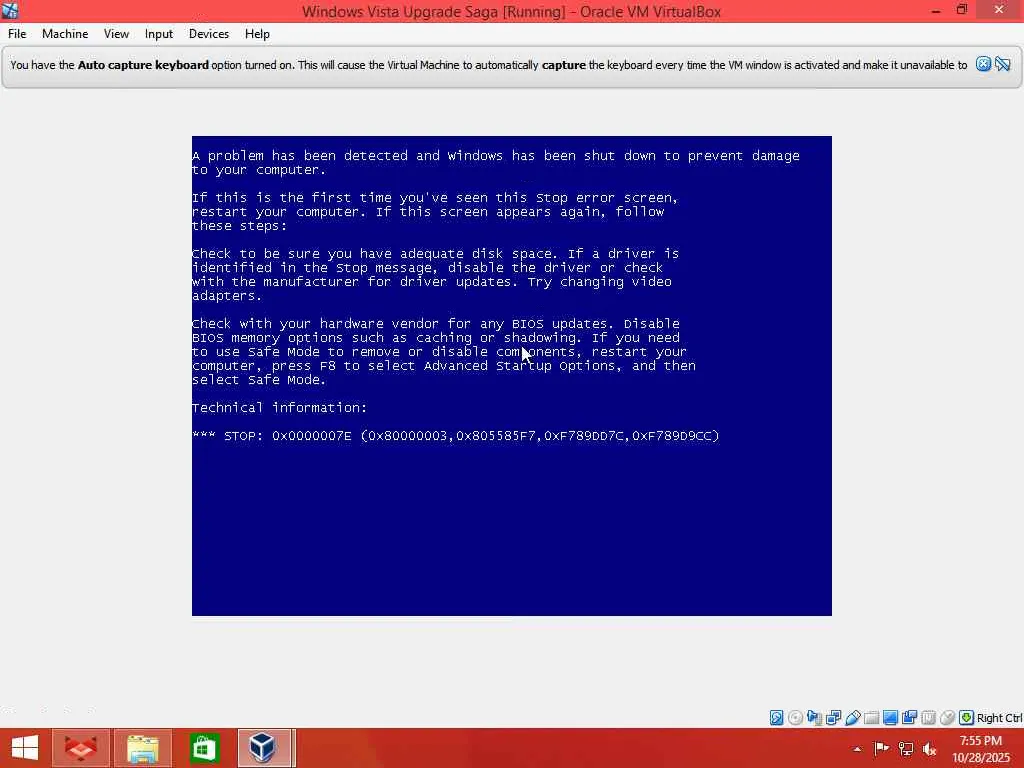The height and width of the screenshot is (768, 1024).
Task: Click the STOP: 0x0000007E error line
Action: click(456, 436)
